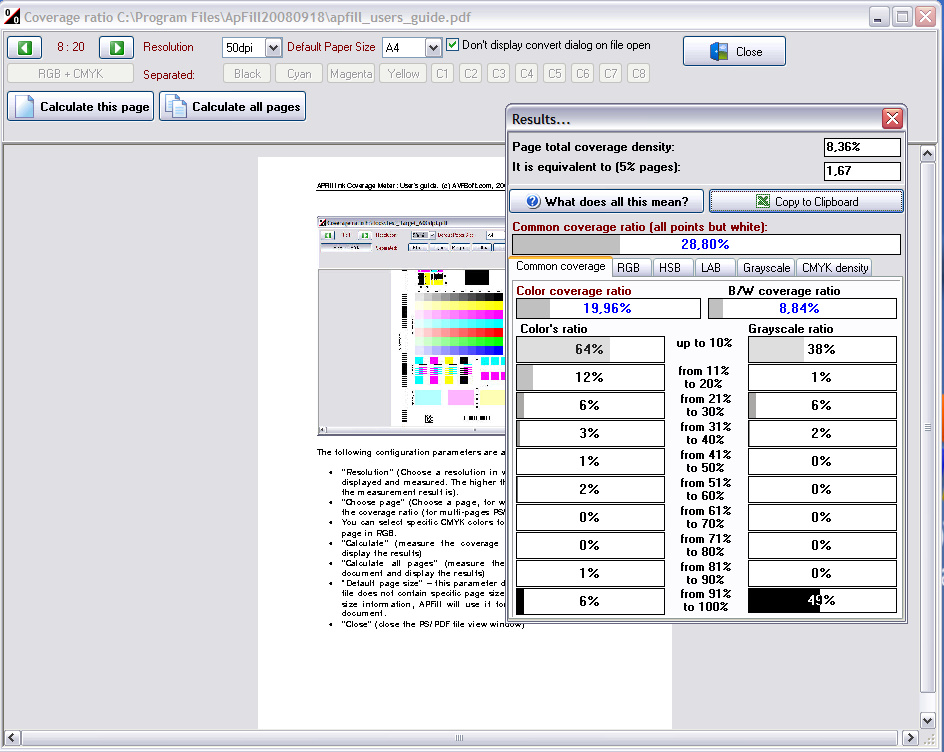Click Copy to Clipboard button

[x=807, y=202]
